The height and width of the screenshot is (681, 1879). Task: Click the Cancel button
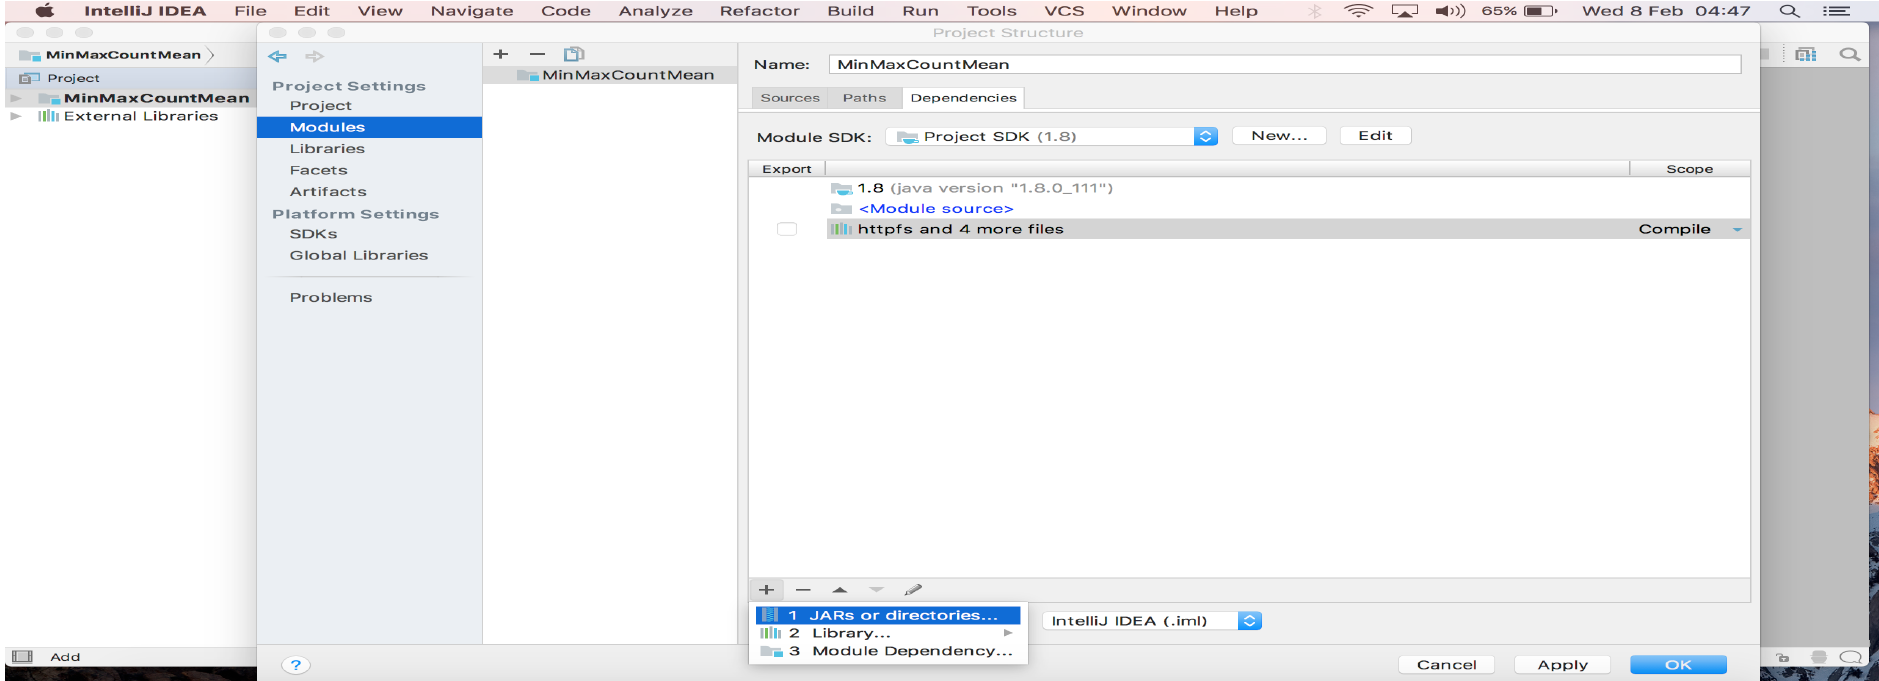coord(1446,665)
